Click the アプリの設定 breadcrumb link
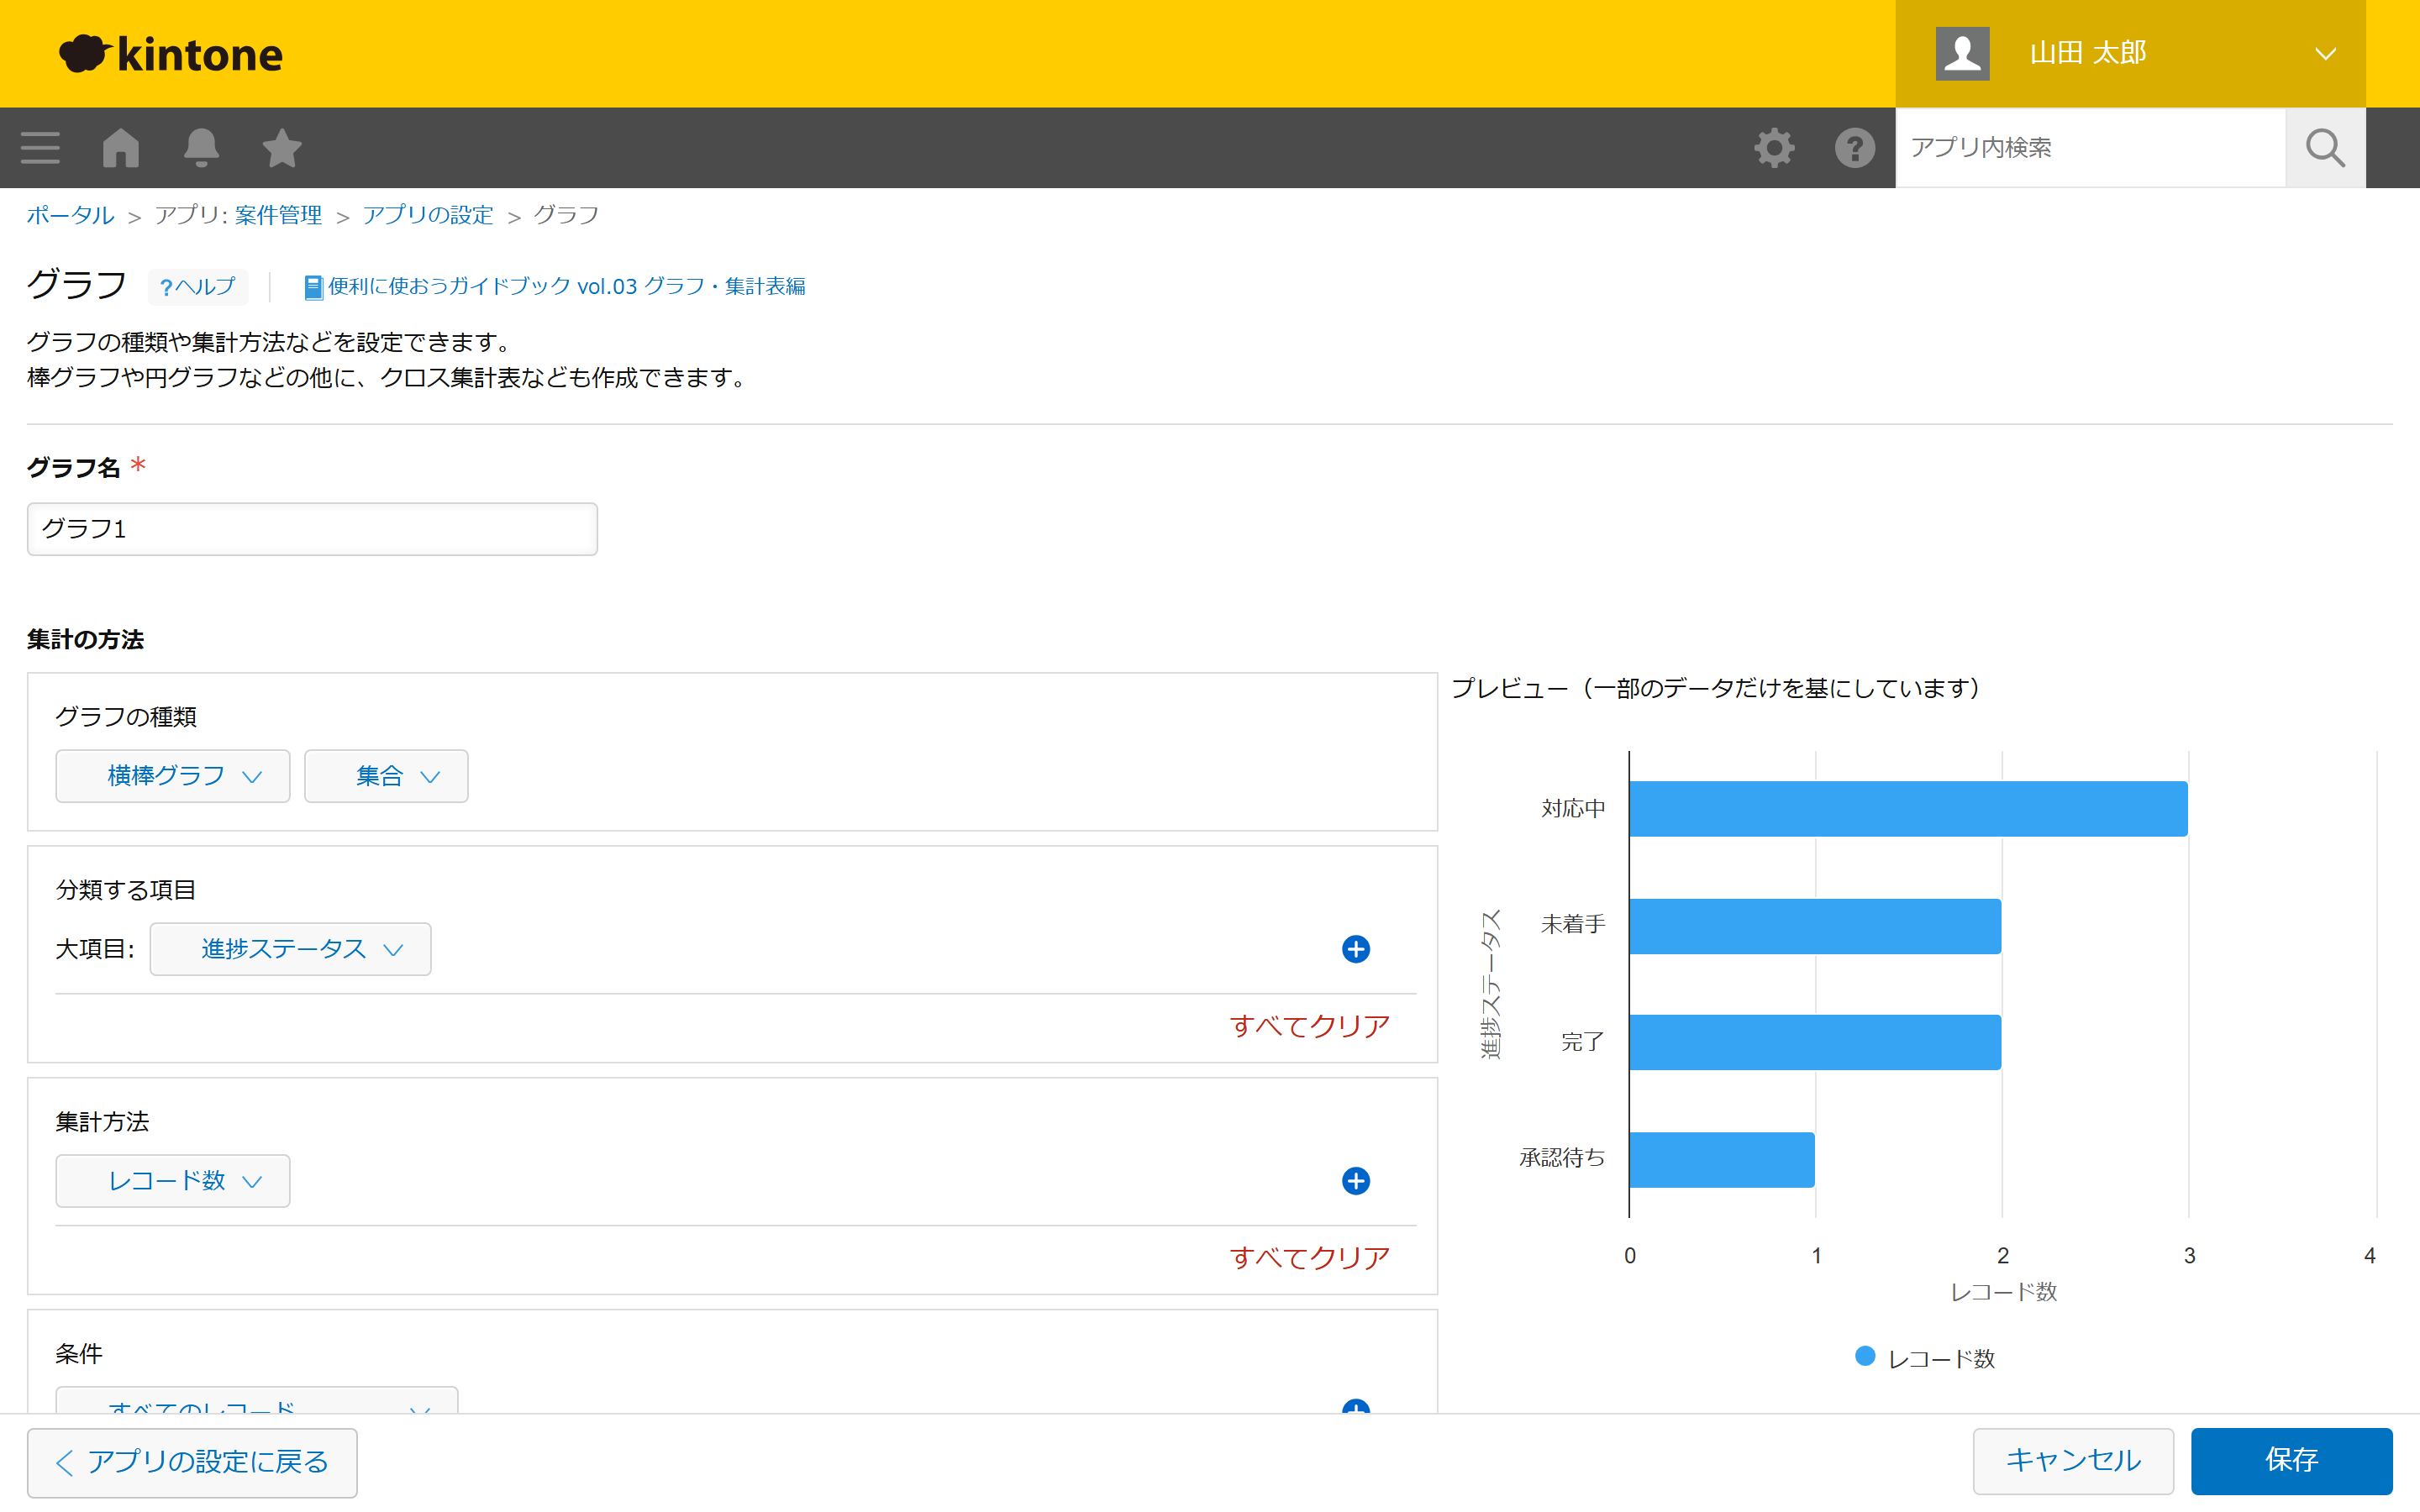Screen dimensions: 2420x1512 pos(427,215)
